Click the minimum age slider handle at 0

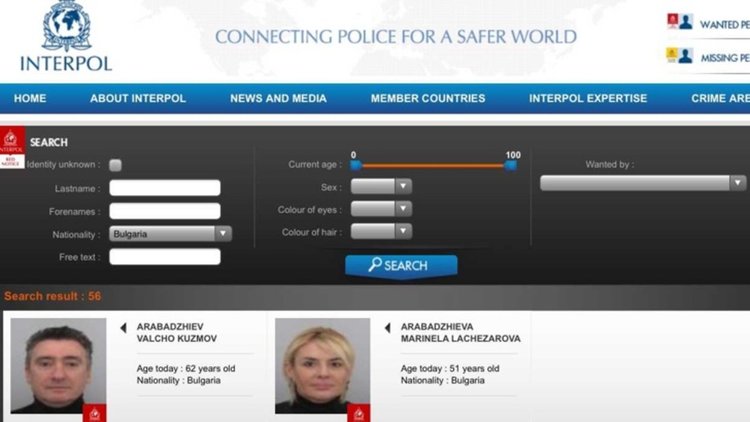(x=356, y=166)
